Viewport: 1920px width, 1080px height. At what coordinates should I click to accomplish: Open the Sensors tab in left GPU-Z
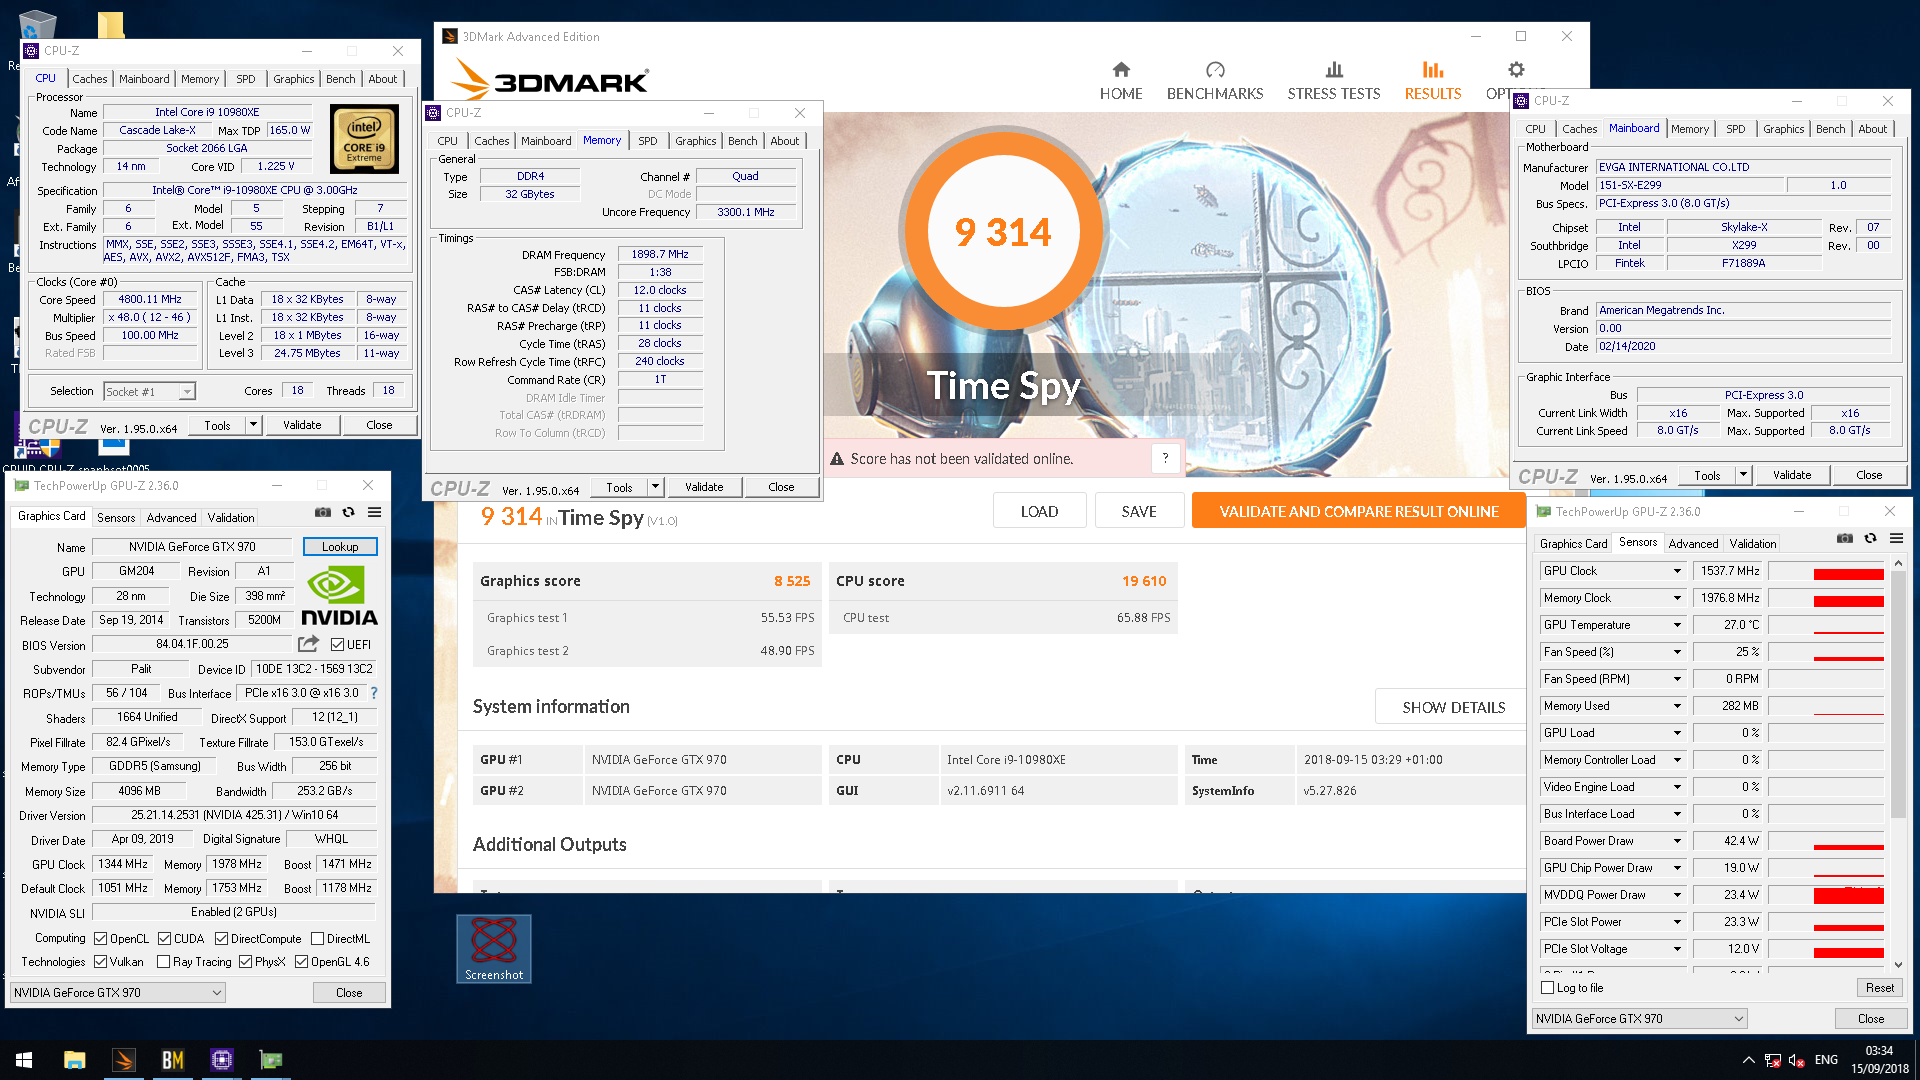116,518
